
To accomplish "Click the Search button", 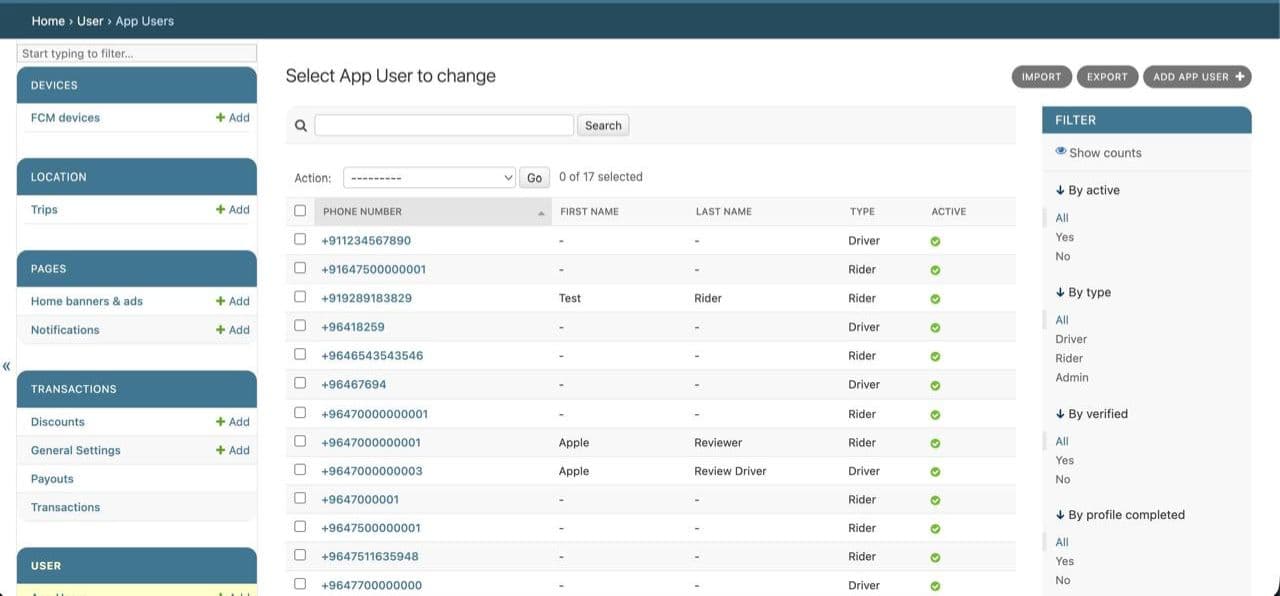I will [x=603, y=126].
